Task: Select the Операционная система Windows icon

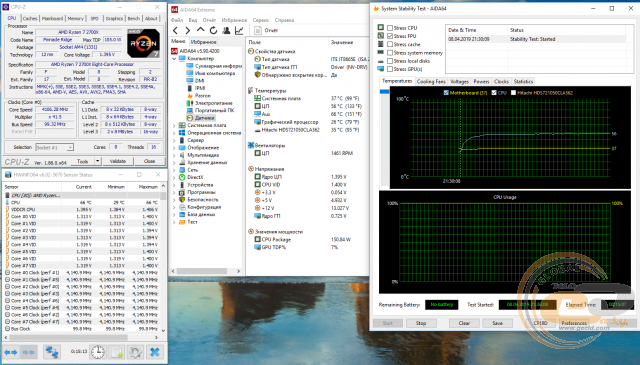Action: [x=182, y=133]
